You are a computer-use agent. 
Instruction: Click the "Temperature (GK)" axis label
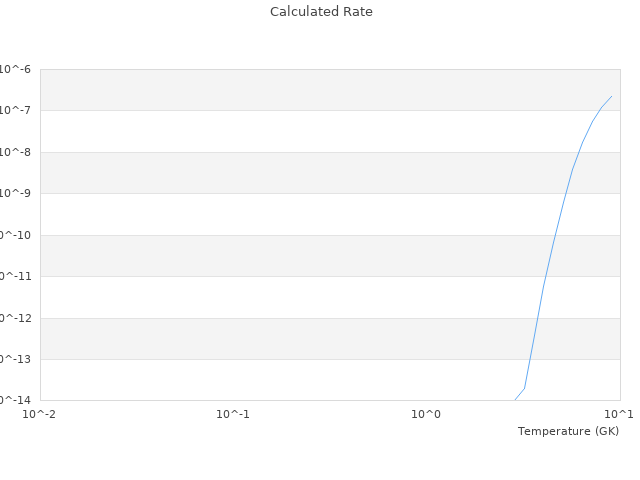568,431
